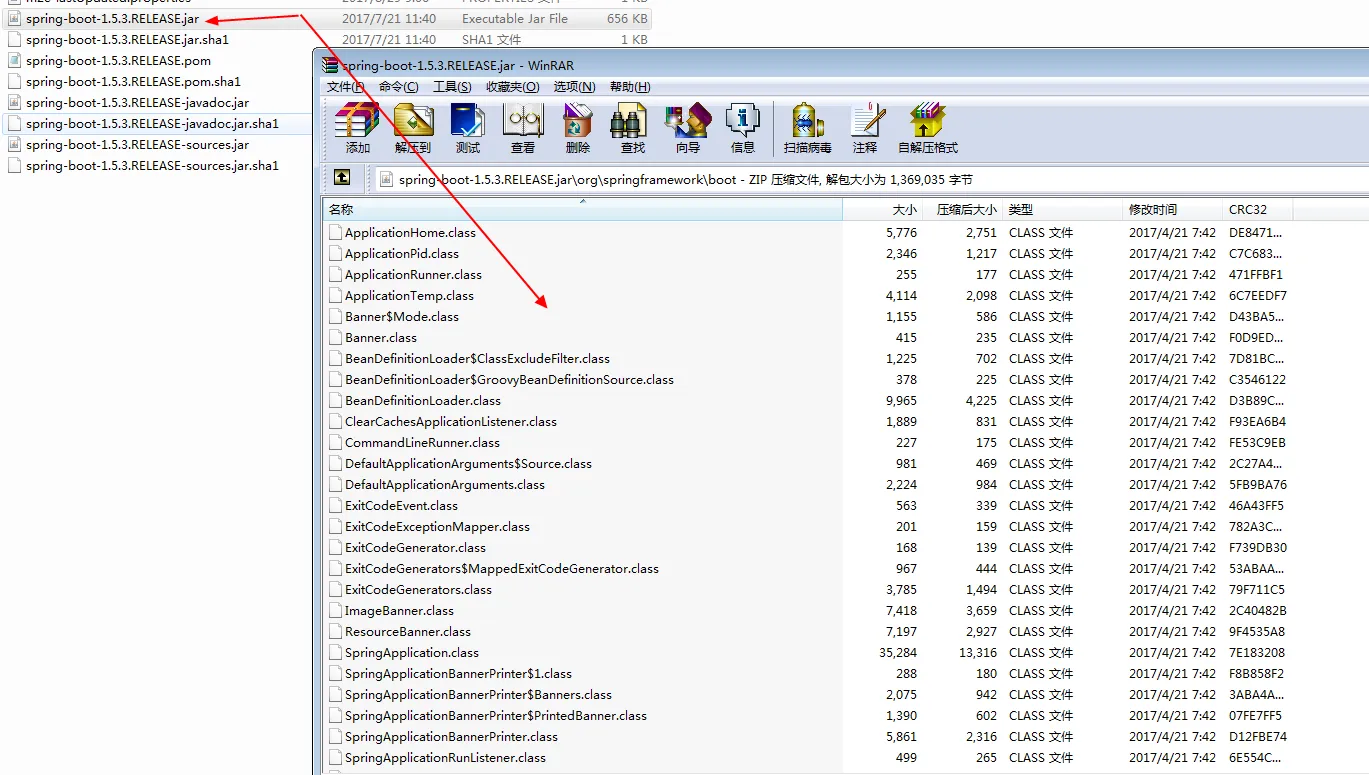Screen dimensions: 1369x775
Task: Select DefaultApplicationArguments$Source.class file name
Action: point(468,464)
